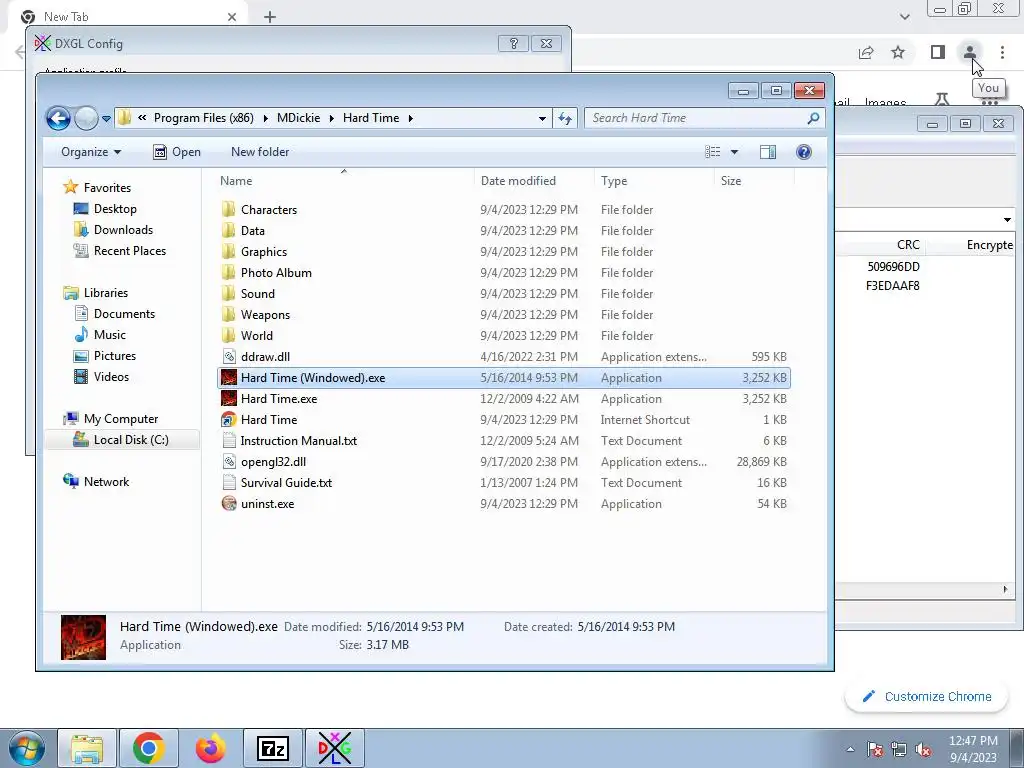Click the address bar refresh button
The height and width of the screenshot is (768, 1024).
[565, 118]
